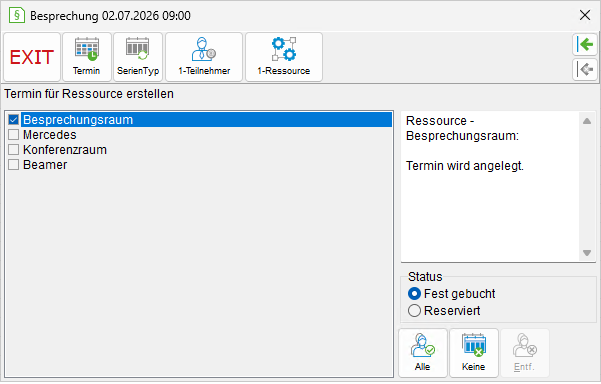
Task: Click the 'Termin wird angelegt.' message text
Action: [465, 166]
